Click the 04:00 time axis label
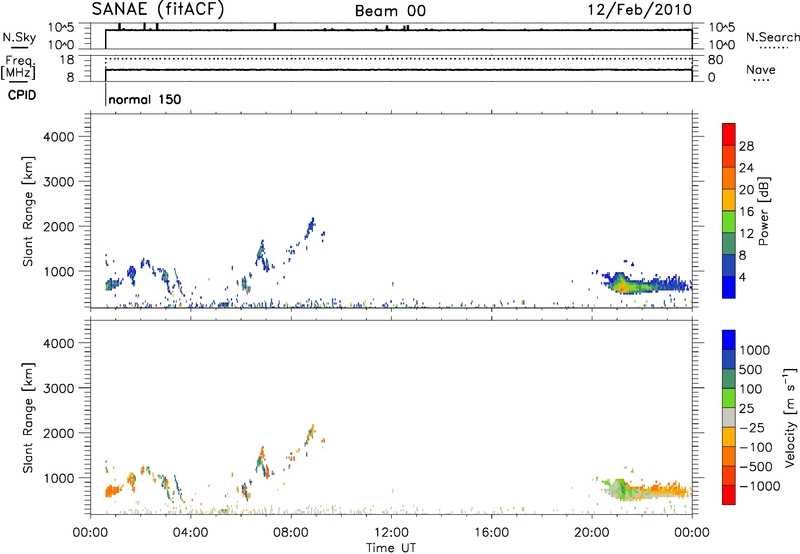 coord(191,533)
